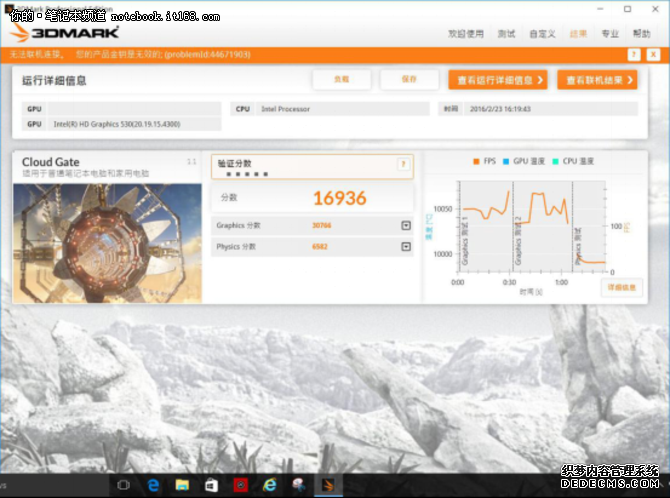Open the Windows Store taskbar icon
Image resolution: width=670 pixels, height=498 pixels.
coord(211,485)
